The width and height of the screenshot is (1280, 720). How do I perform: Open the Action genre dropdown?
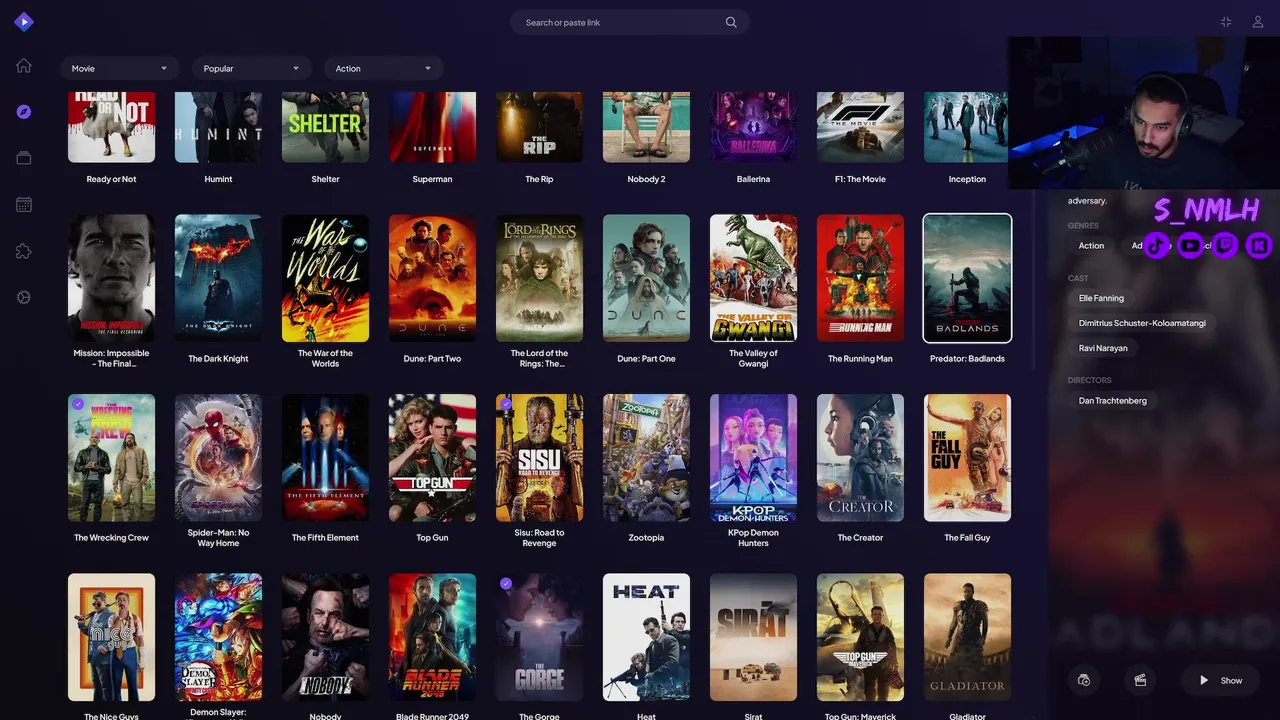pos(384,68)
